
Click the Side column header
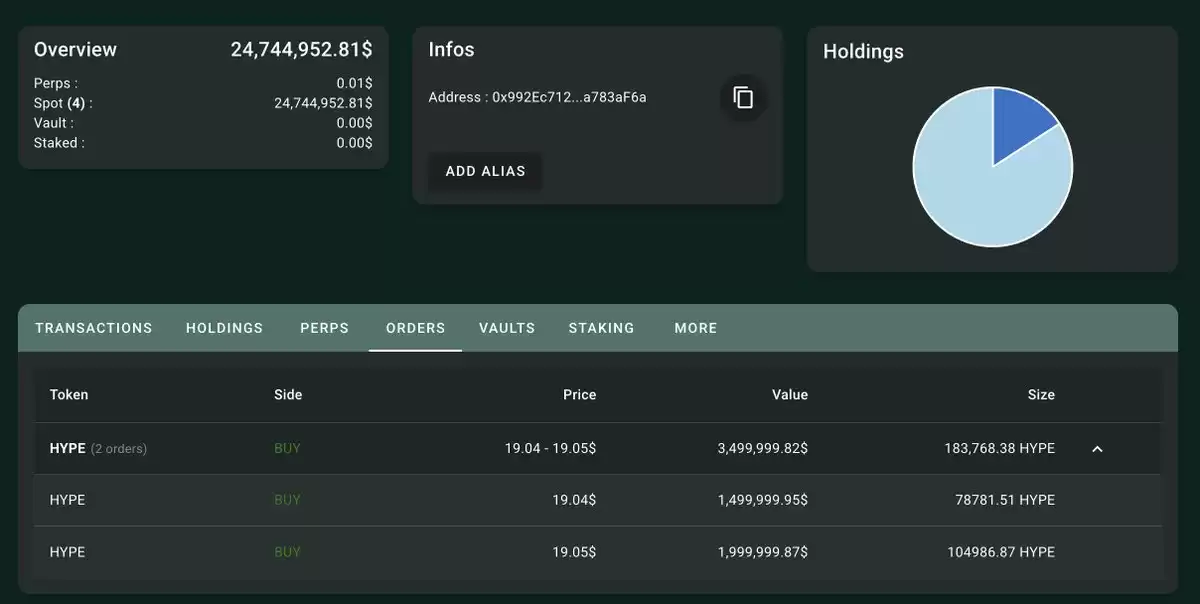coord(288,395)
